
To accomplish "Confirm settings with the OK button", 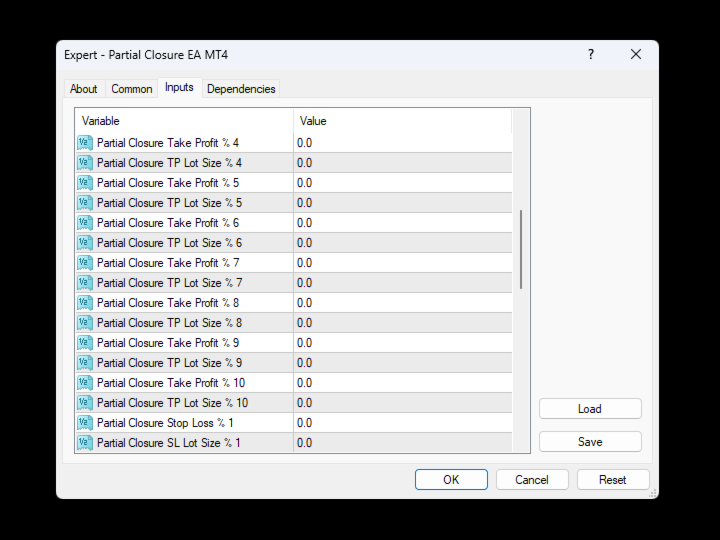I will [x=451, y=479].
